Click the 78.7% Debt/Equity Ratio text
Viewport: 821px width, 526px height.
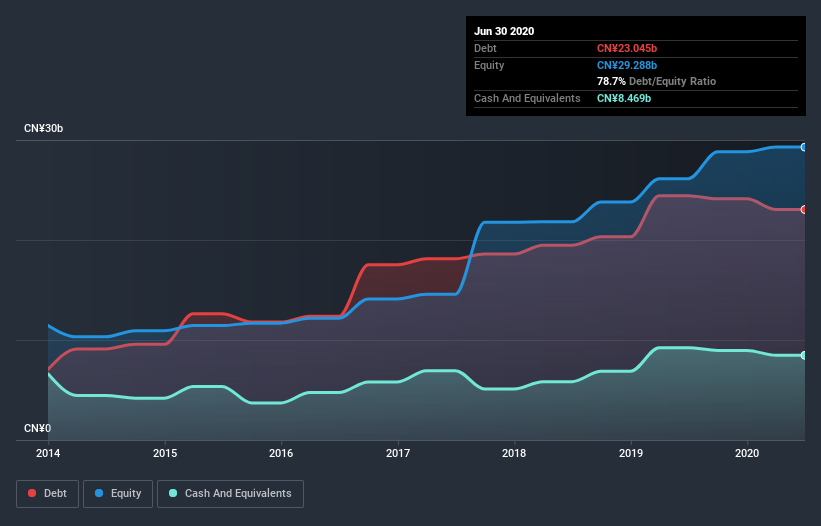pyautogui.click(x=657, y=81)
